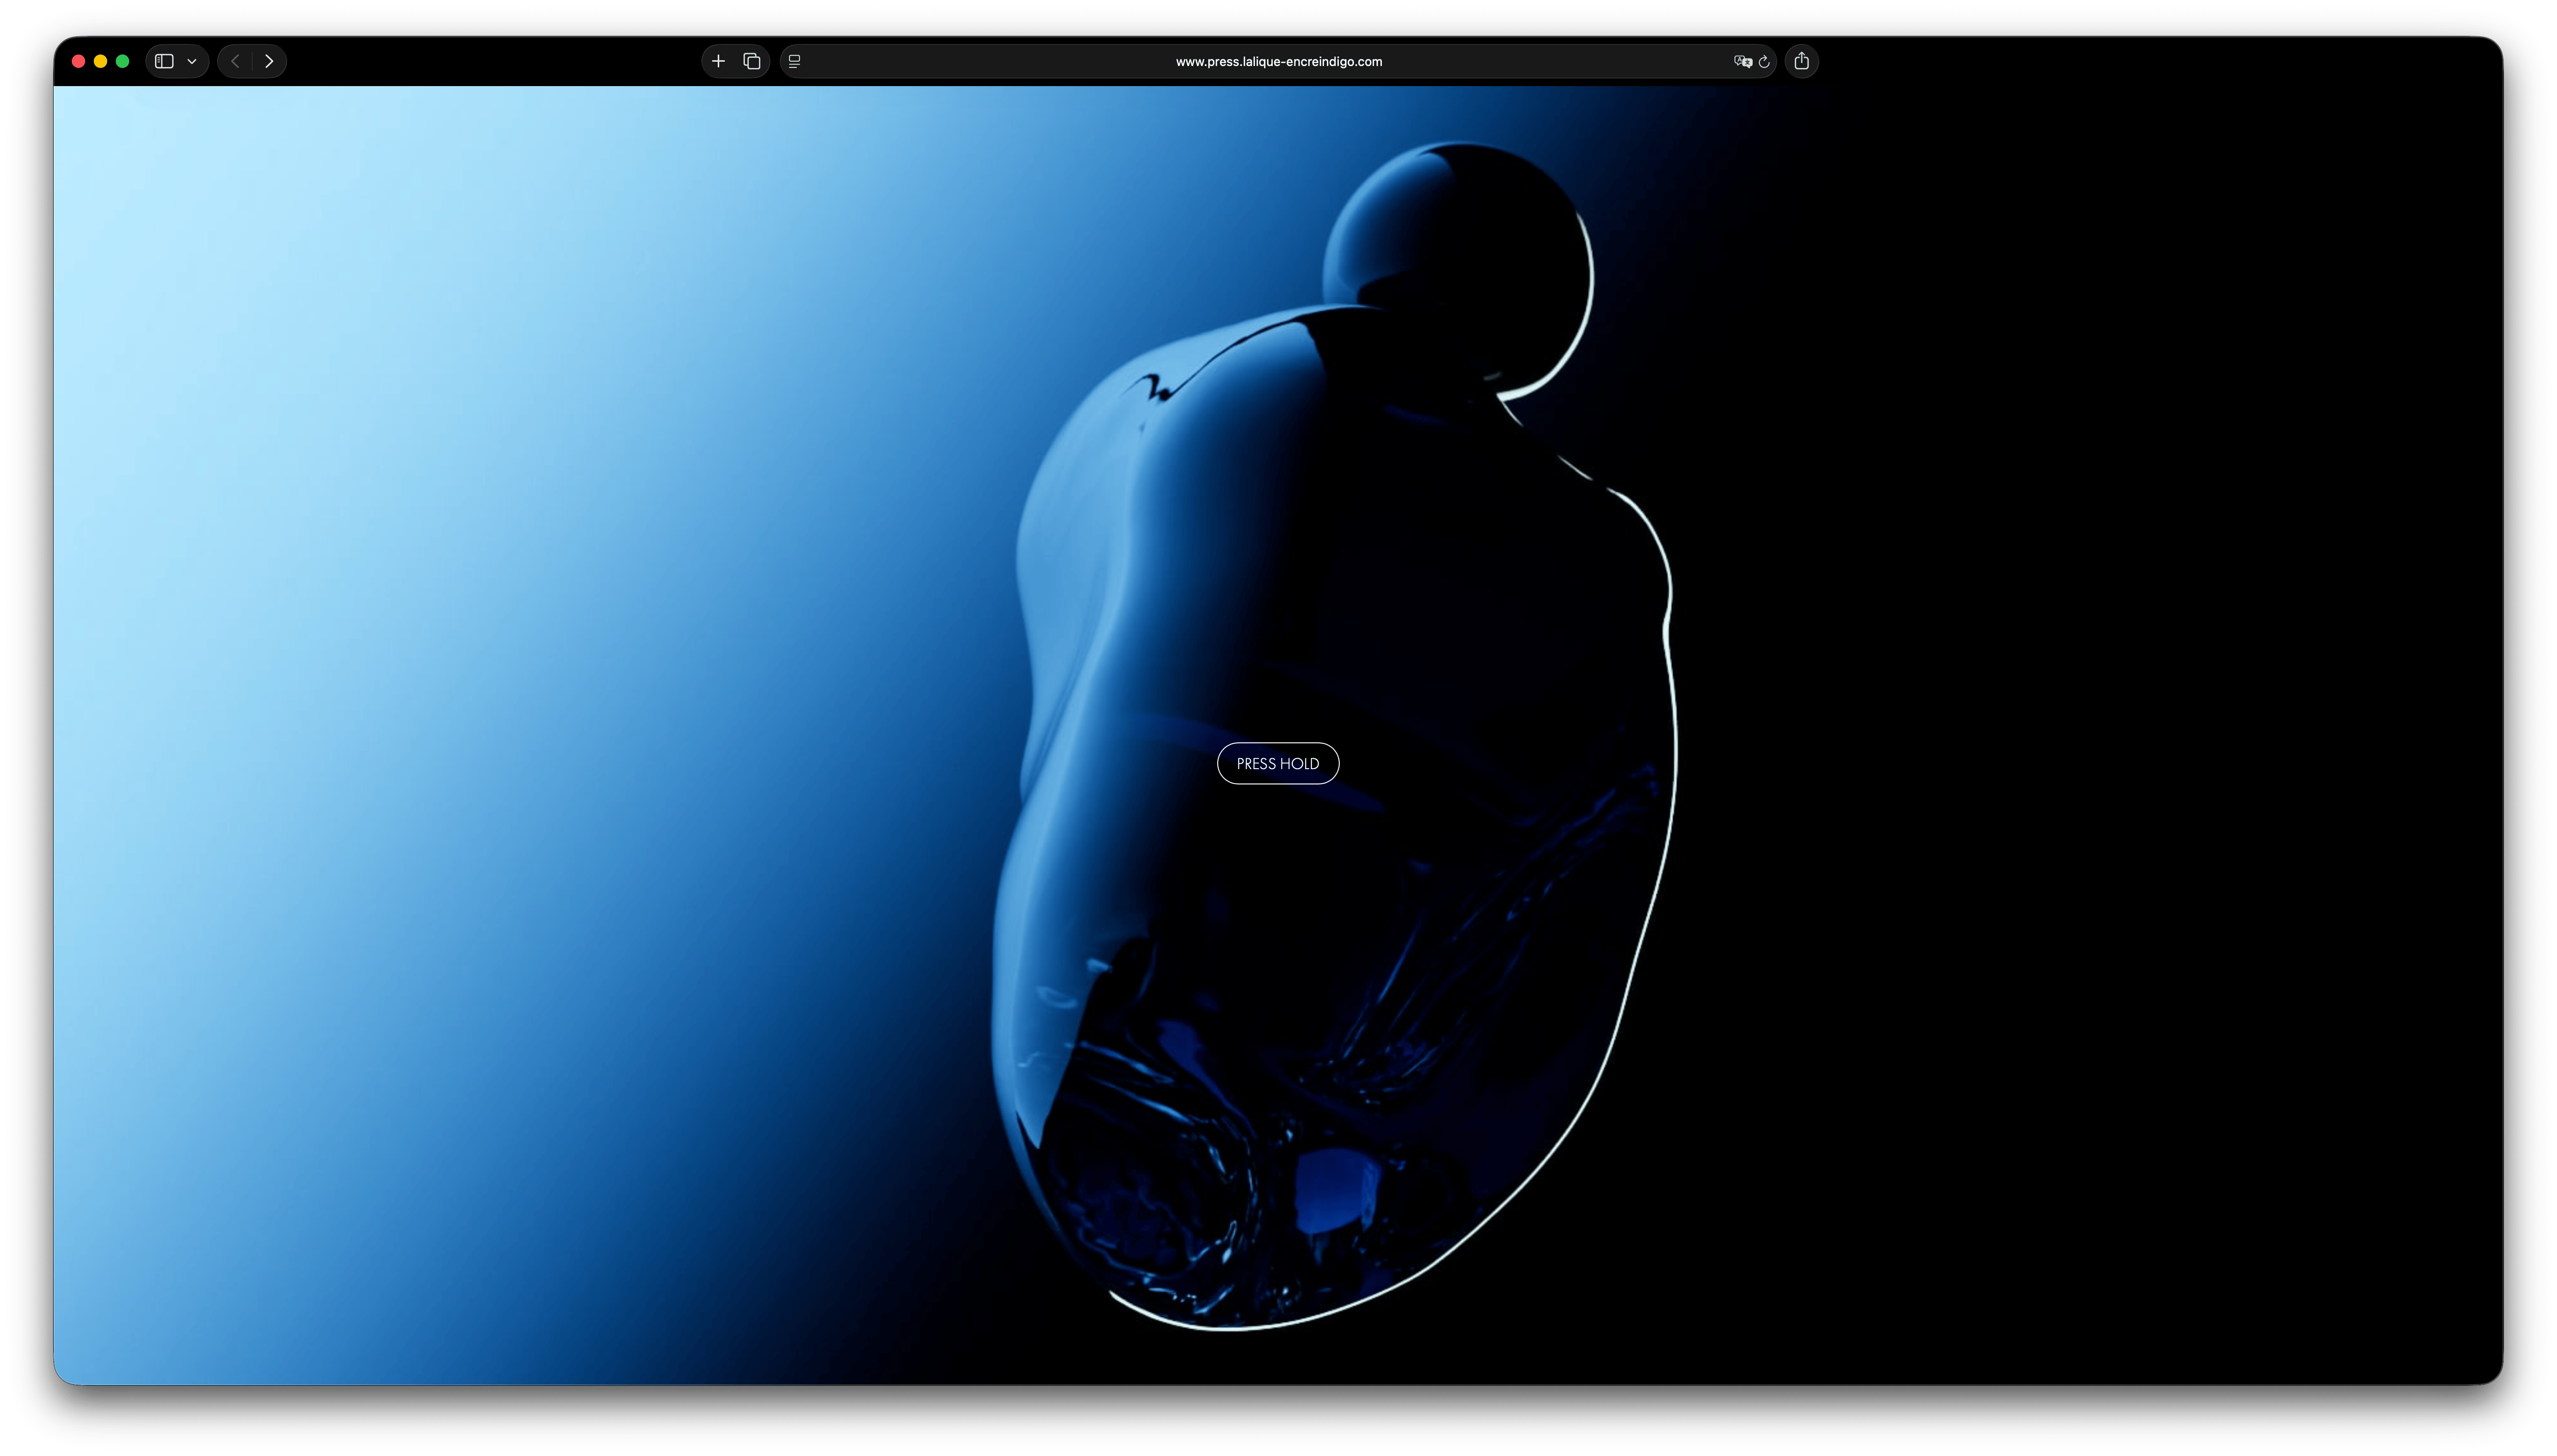Show the tab overview

tap(752, 61)
